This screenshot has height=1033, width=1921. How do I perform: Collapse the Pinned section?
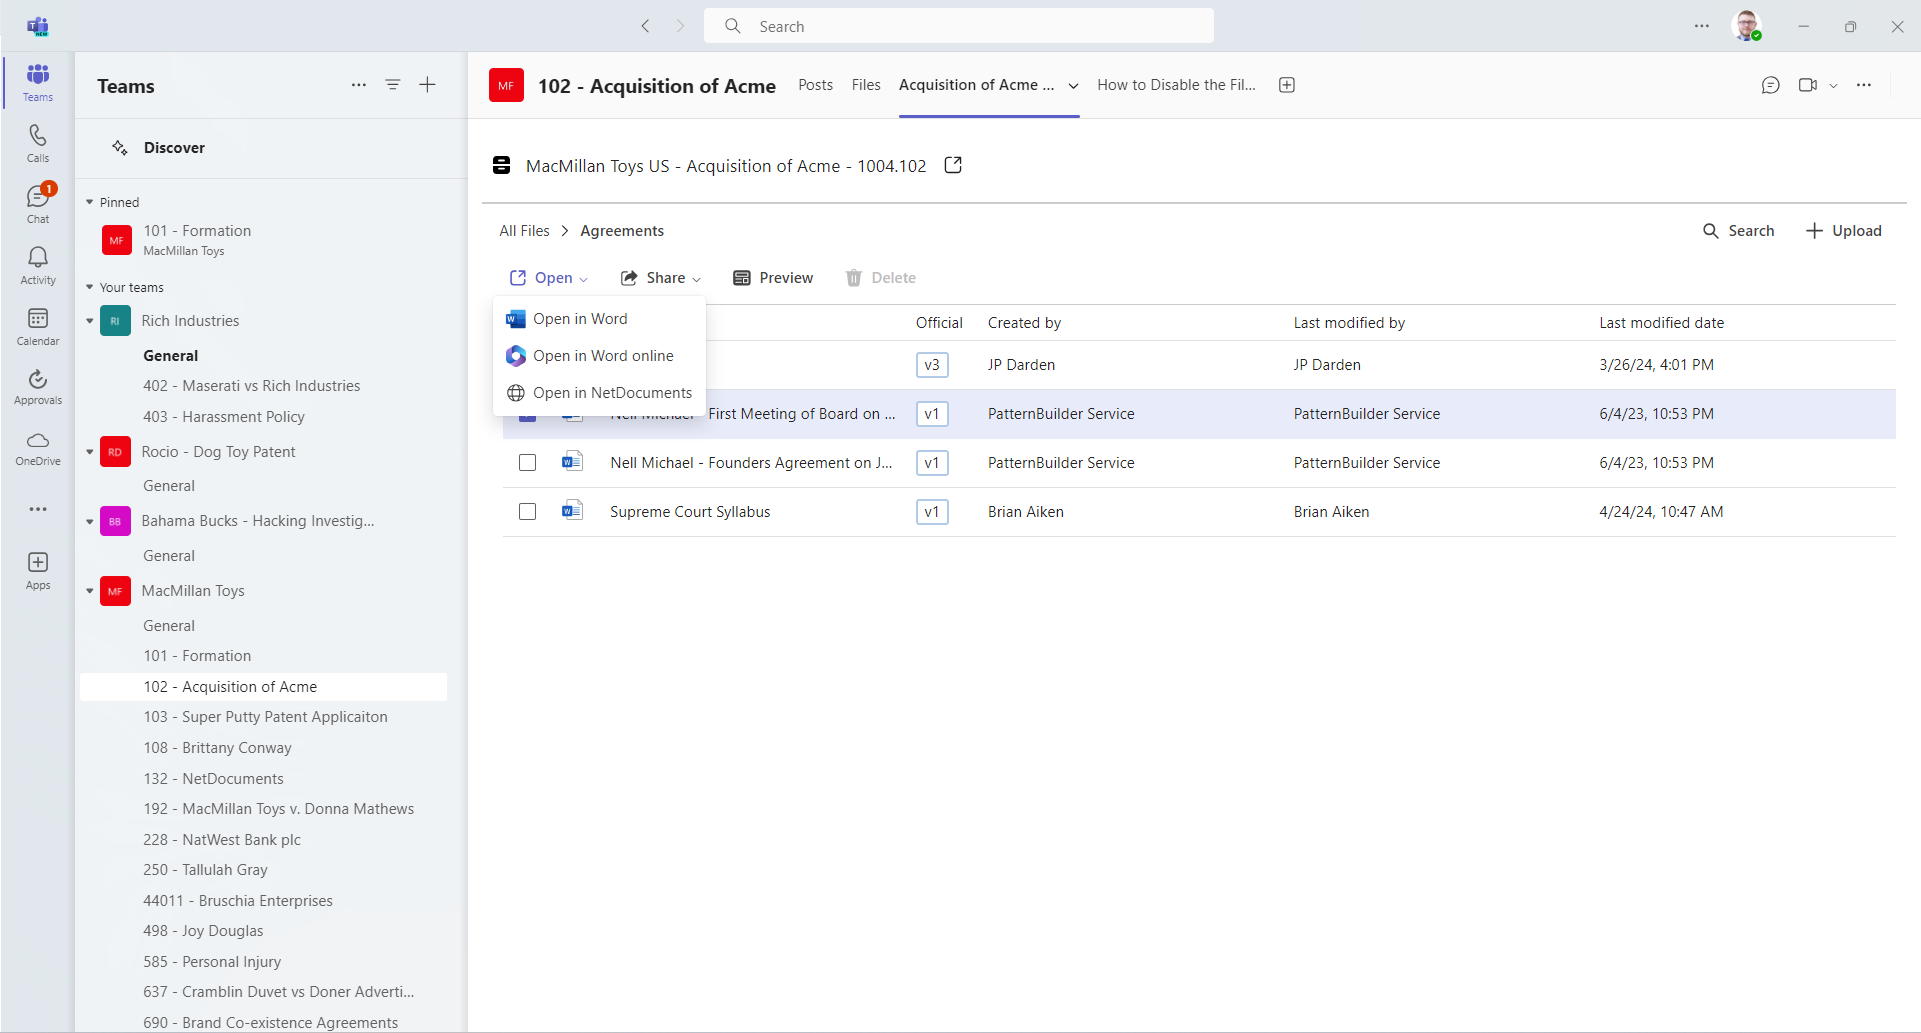89,201
